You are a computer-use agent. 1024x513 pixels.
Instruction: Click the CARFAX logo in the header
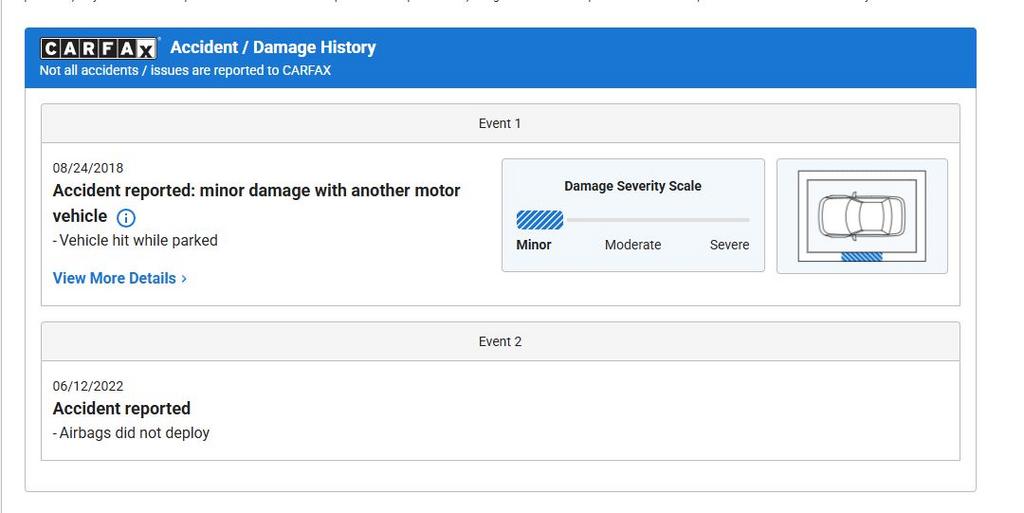pos(99,48)
